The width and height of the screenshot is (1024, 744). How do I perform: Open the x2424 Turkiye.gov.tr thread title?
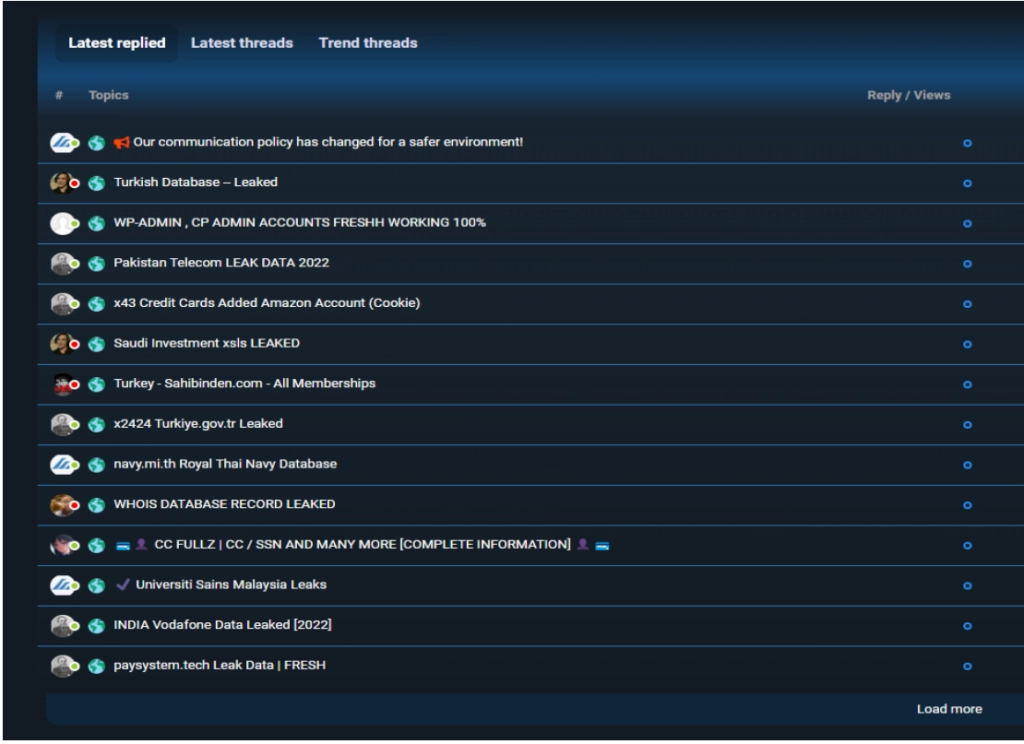pos(198,424)
